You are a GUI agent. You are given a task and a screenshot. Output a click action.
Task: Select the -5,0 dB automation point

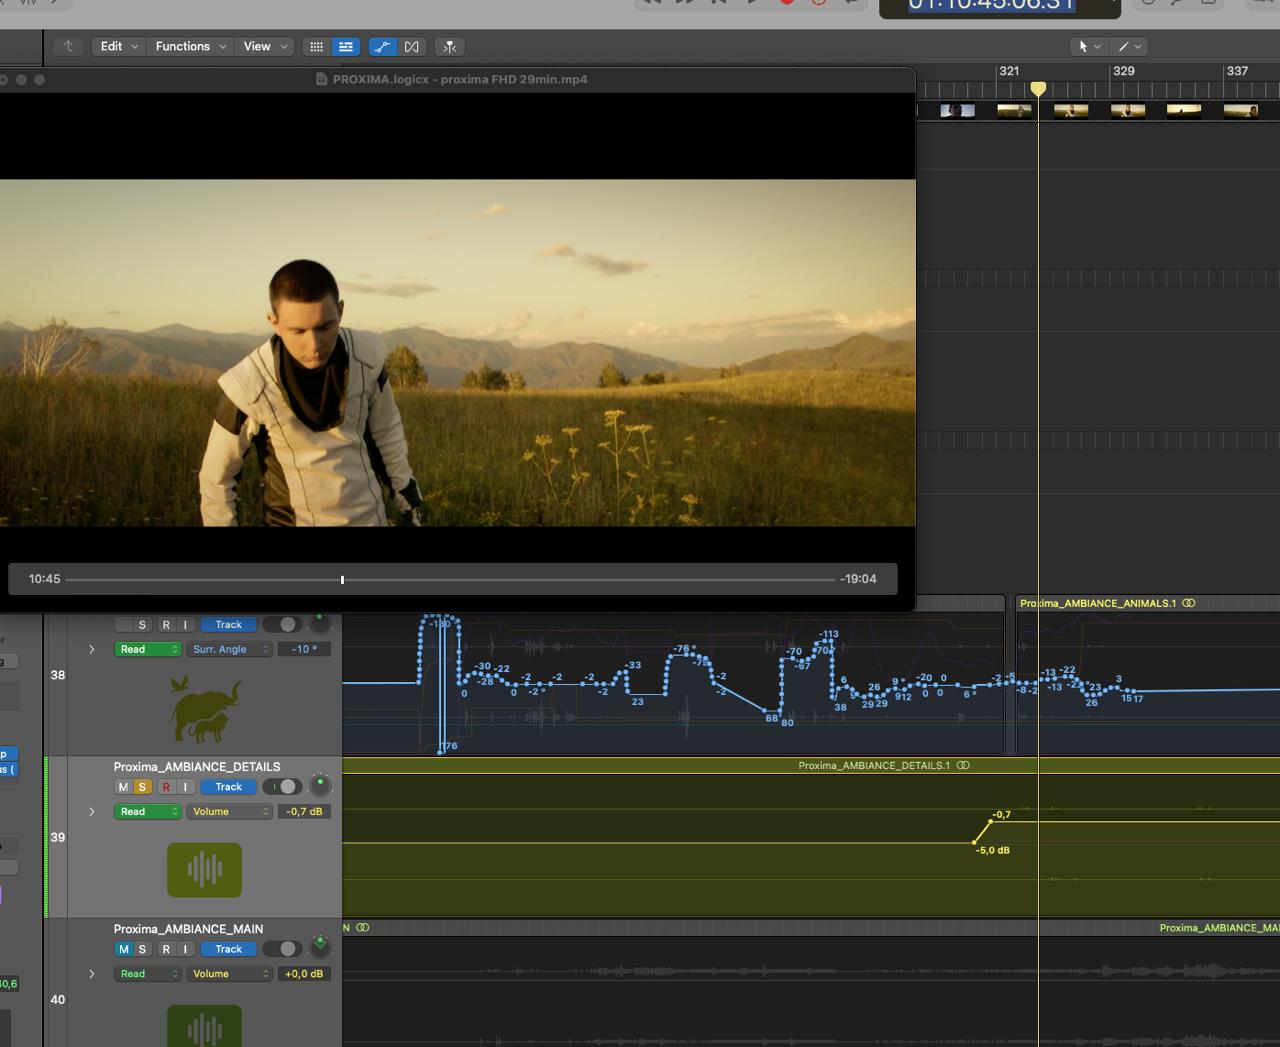pyautogui.click(x=975, y=842)
